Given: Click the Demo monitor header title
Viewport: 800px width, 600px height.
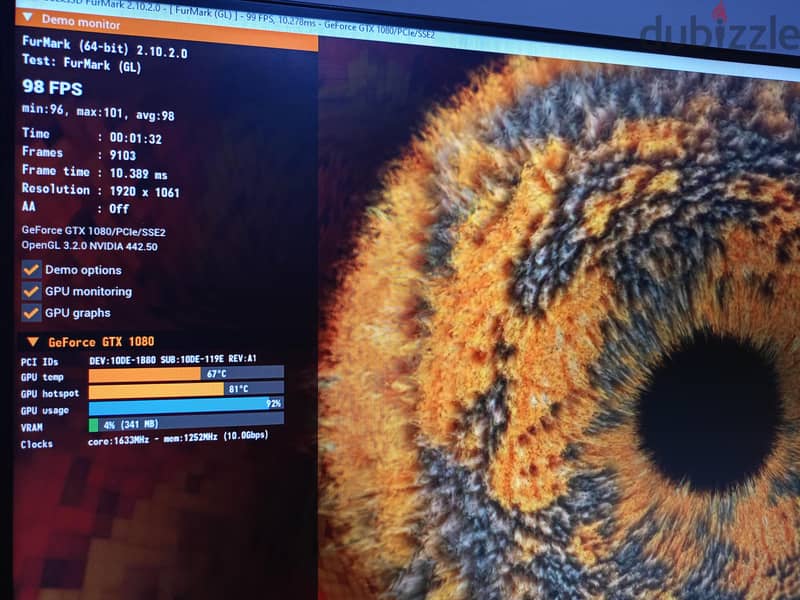Looking at the screenshot, I should pos(81,22).
